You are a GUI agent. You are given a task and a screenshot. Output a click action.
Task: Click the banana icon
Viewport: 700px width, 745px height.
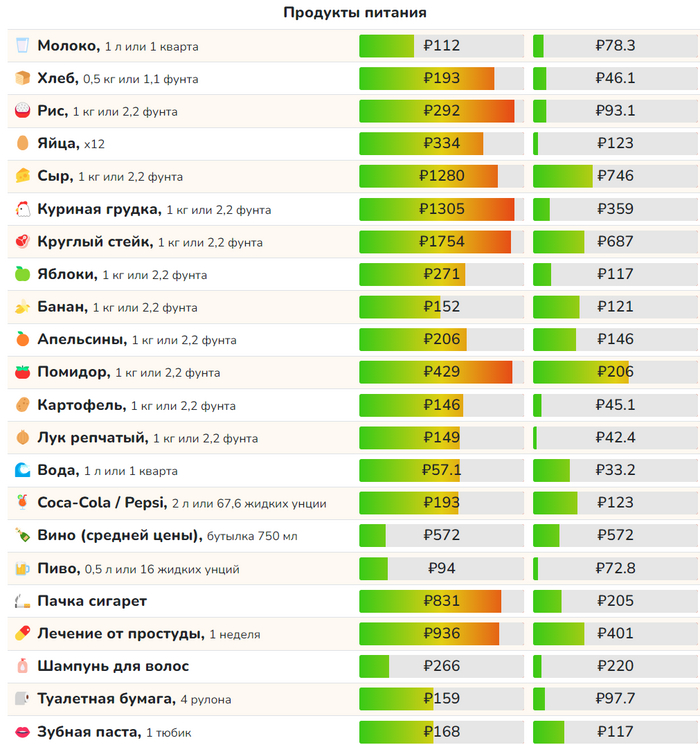coord(22,307)
